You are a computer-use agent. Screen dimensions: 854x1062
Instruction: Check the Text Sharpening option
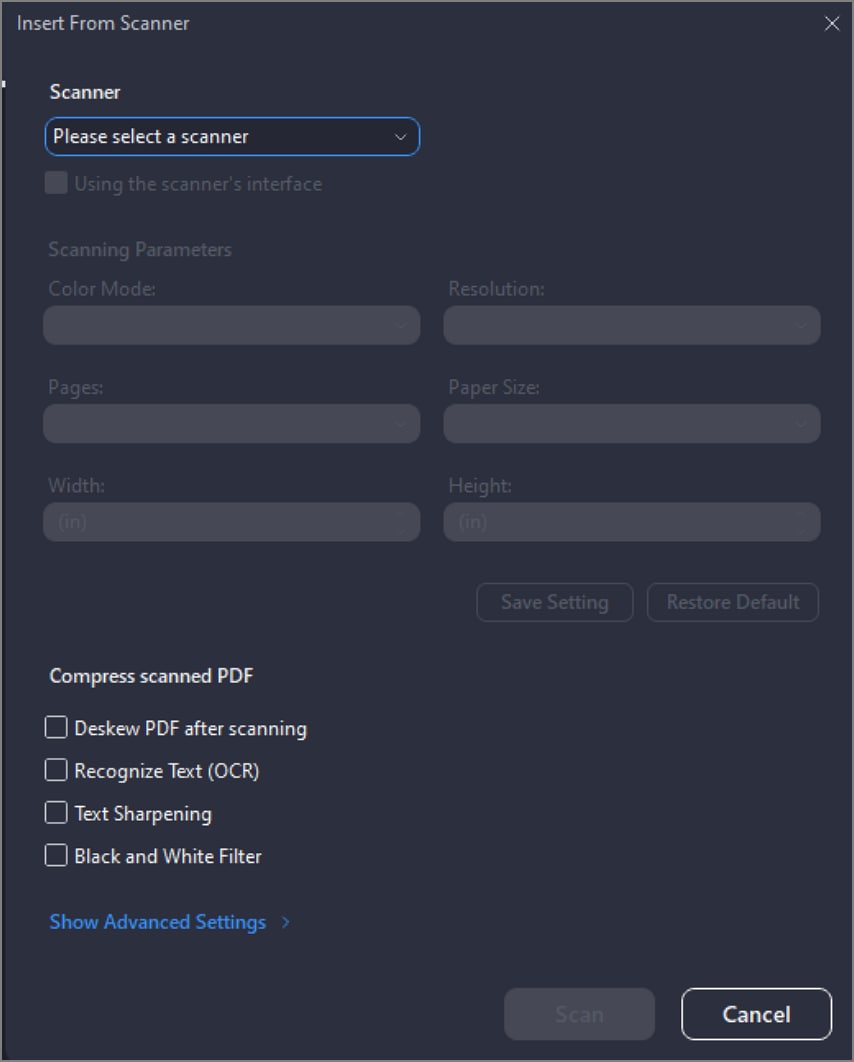coord(56,813)
